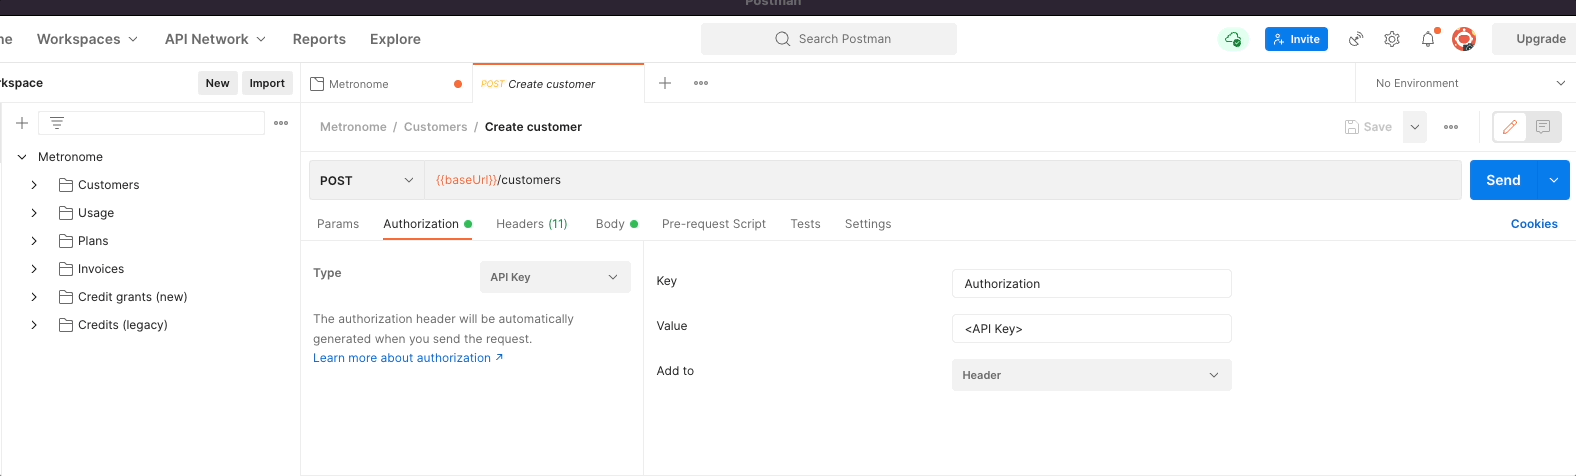
Task: Switch to edit mode pencil icon
Action: click(x=1510, y=127)
